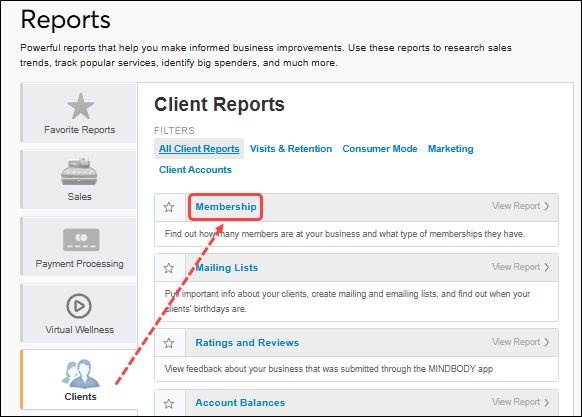This screenshot has height=417, width=582.
Task: Open the Mailing Lists report link
Action: click(x=227, y=267)
